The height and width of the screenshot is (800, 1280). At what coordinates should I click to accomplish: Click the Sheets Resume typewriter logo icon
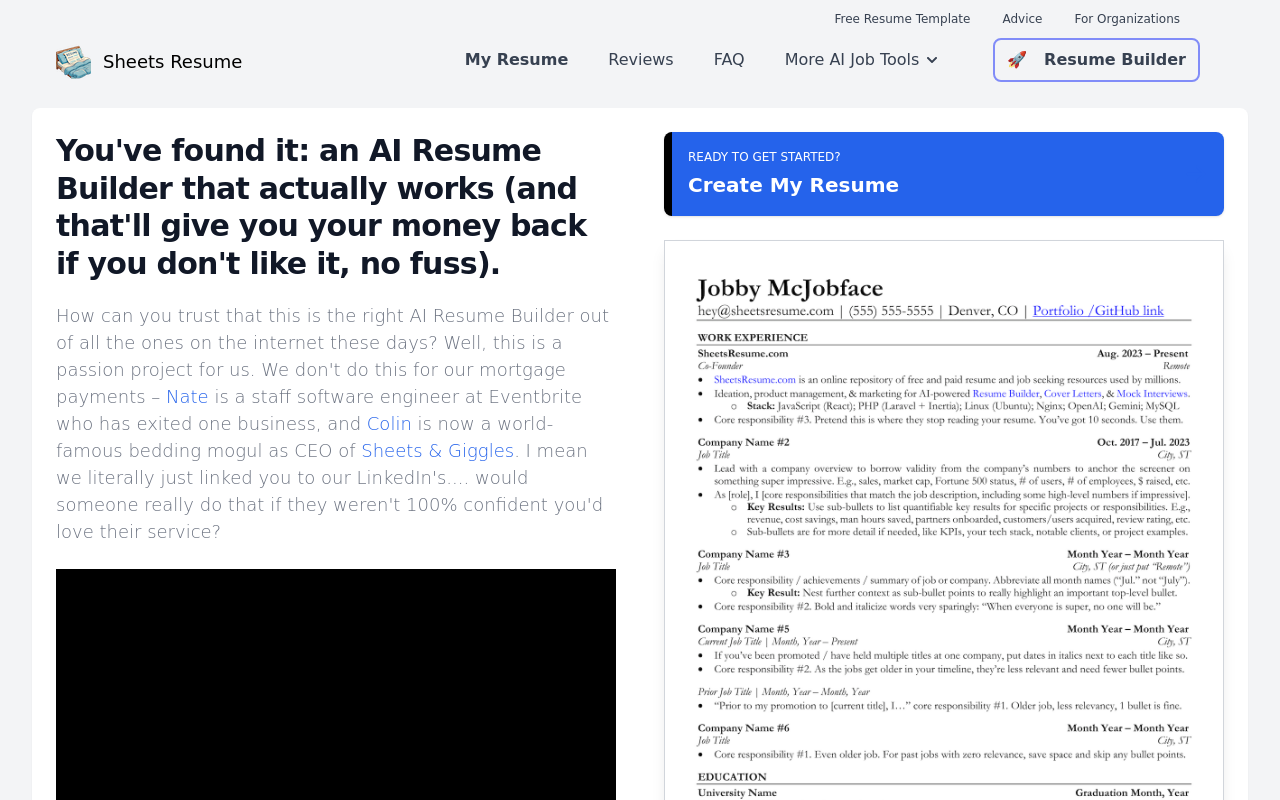point(73,62)
